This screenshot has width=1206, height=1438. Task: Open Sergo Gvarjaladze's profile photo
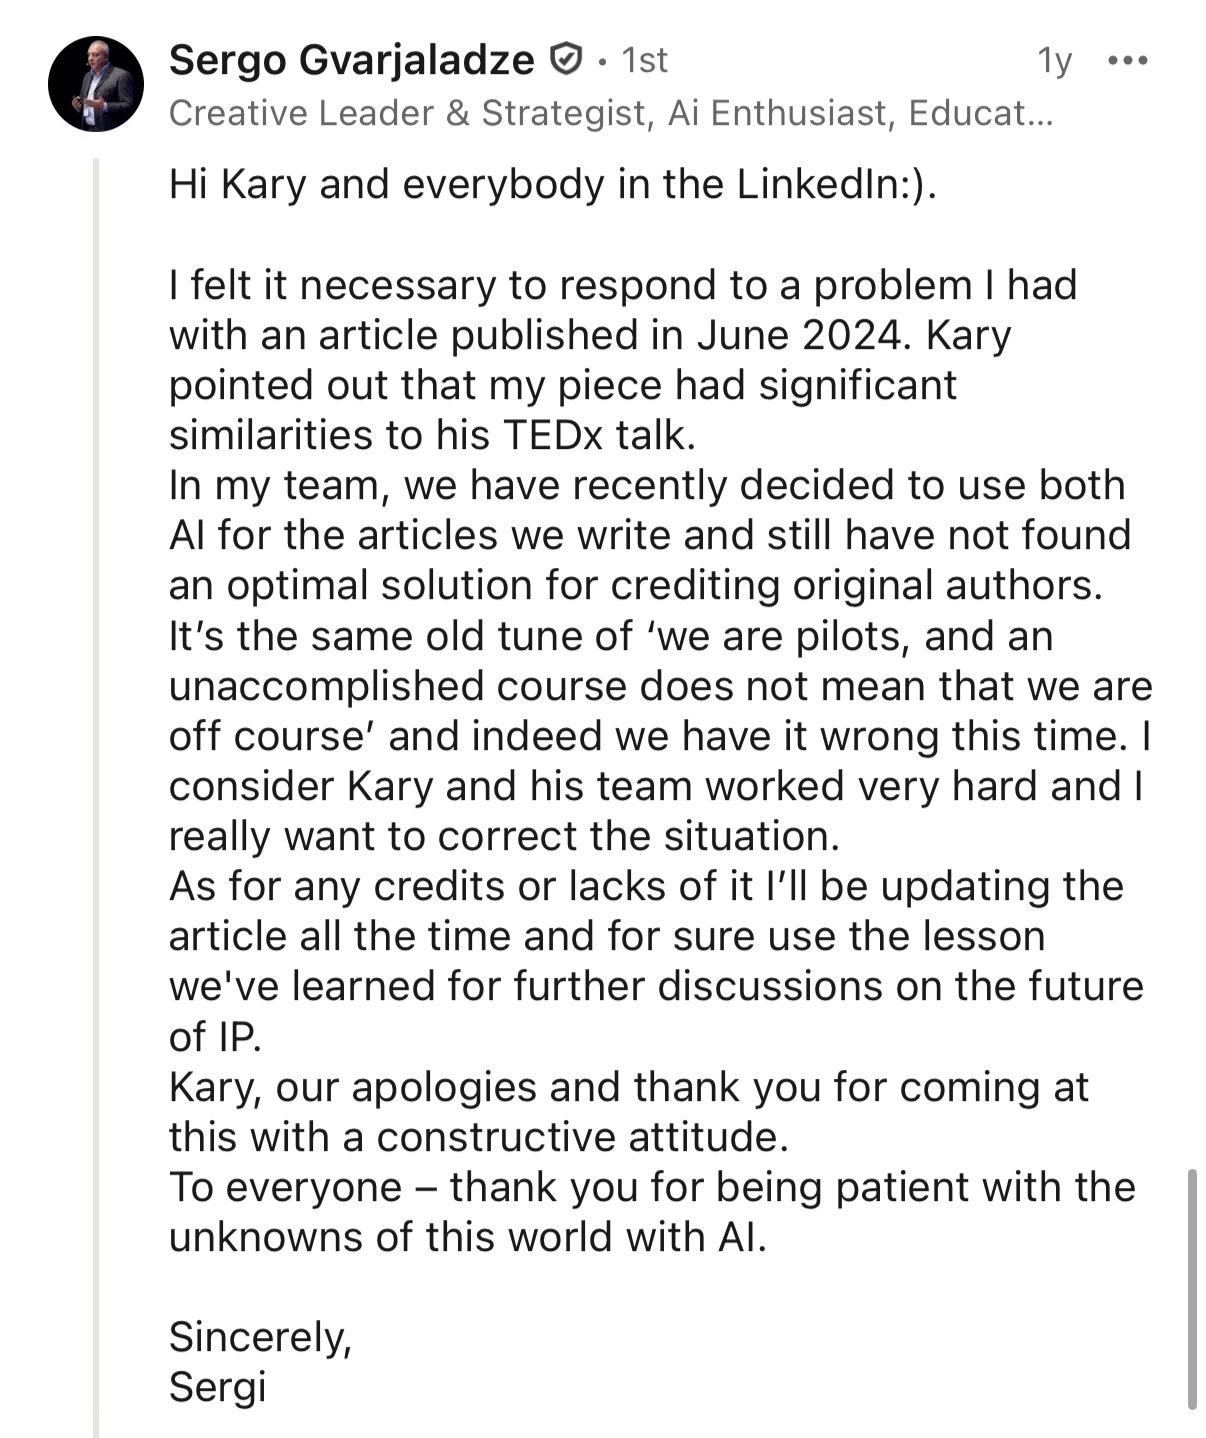(x=96, y=84)
